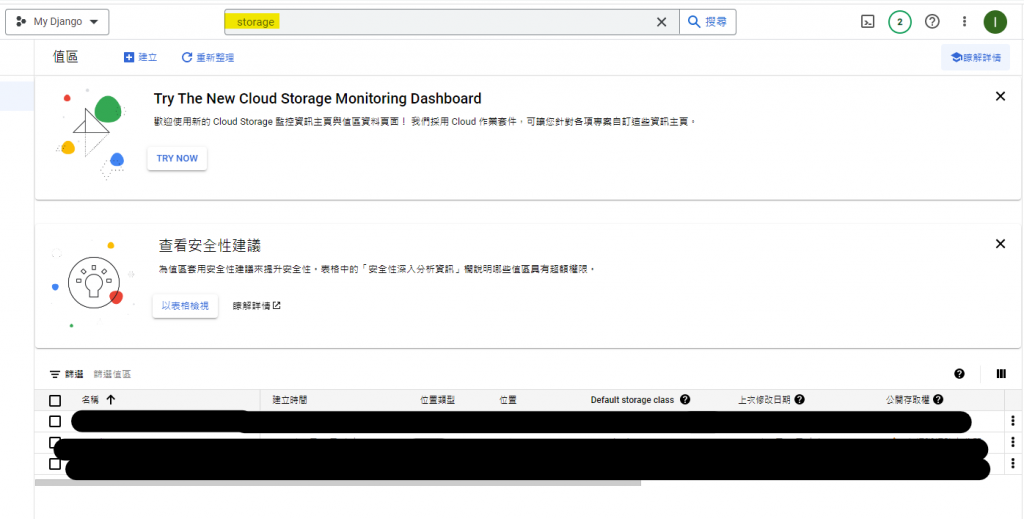The image size is (1024, 519).
Task: Open the Cloud Shell terminal icon
Action: click(x=867, y=22)
